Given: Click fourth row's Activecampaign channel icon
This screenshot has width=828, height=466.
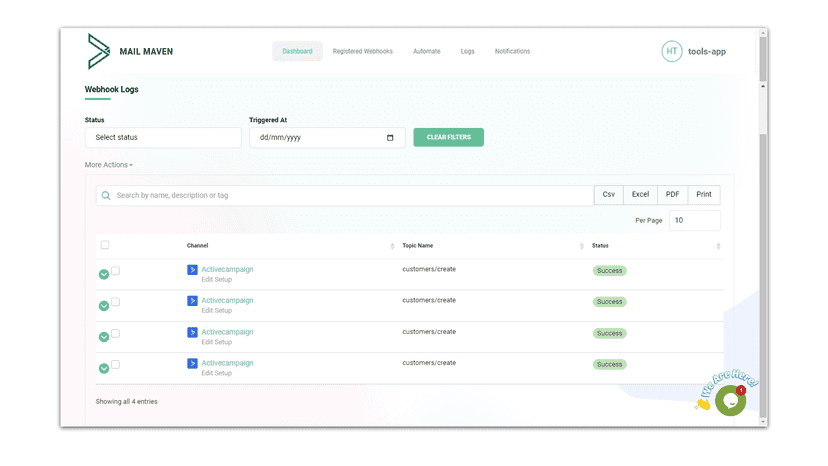Looking at the screenshot, I should tap(192, 364).
